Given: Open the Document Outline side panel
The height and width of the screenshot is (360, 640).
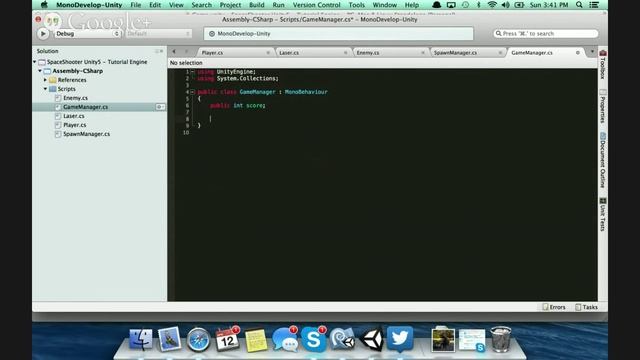Looking at the screenshot, I should pyautogui.click(x=602, y=160).
